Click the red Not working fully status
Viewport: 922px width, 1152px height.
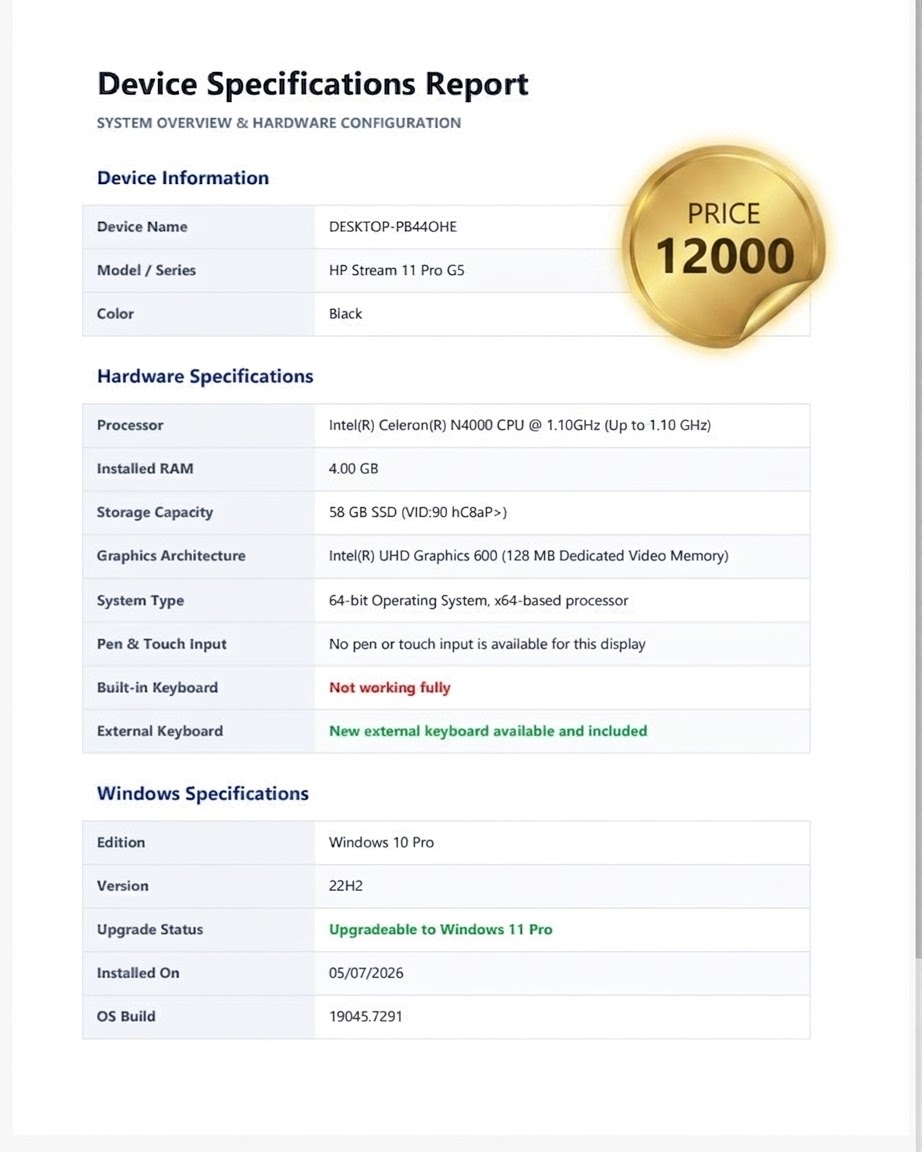point(390,688)
